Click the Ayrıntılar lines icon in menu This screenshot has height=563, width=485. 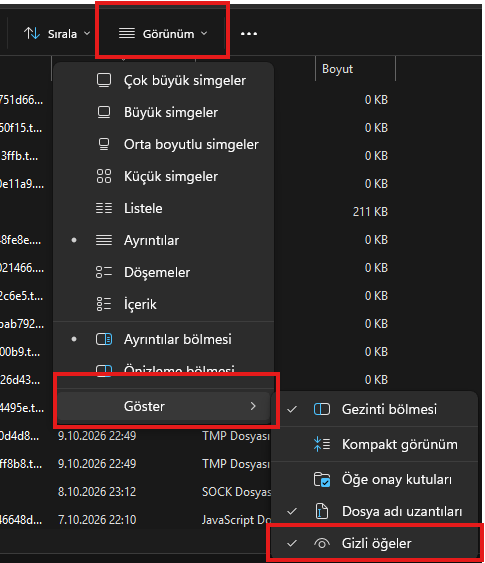pyautogui.click(x=104, y=240)
